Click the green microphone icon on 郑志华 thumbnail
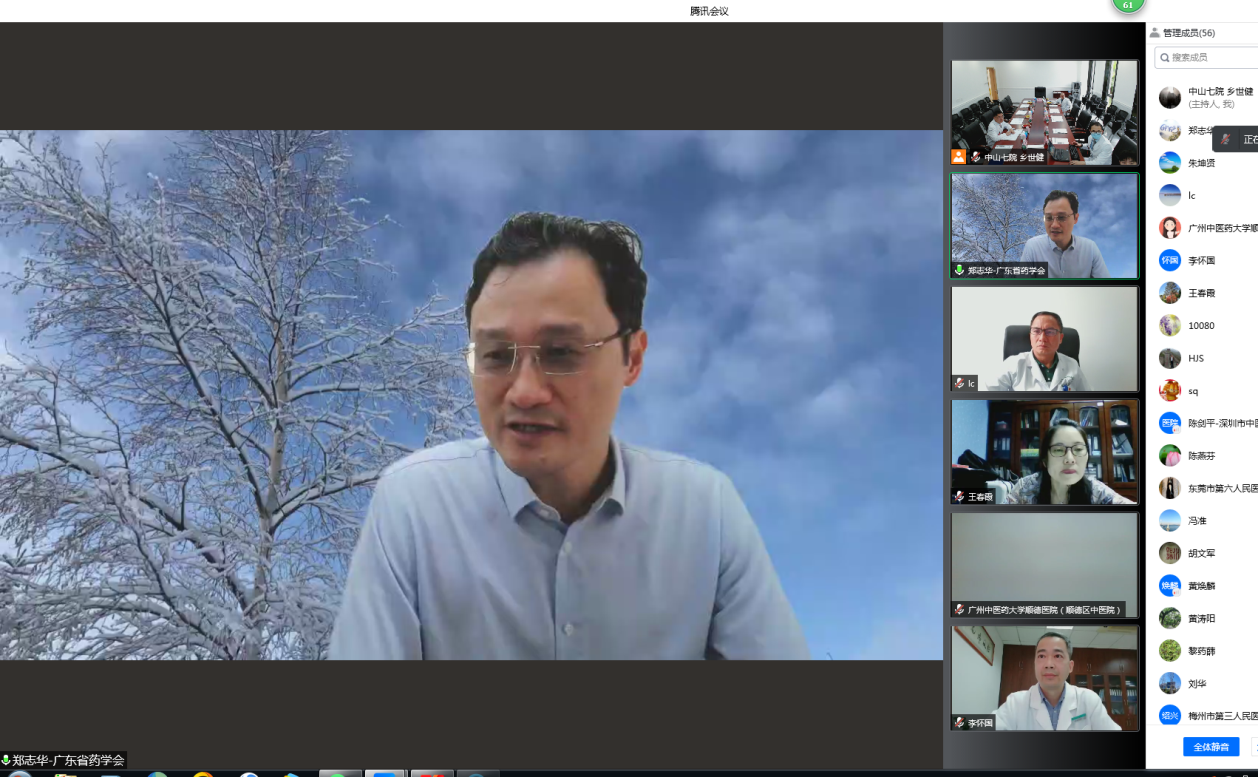The width and height of the screenshot is (1258, 777). click(x=960, y=270)
